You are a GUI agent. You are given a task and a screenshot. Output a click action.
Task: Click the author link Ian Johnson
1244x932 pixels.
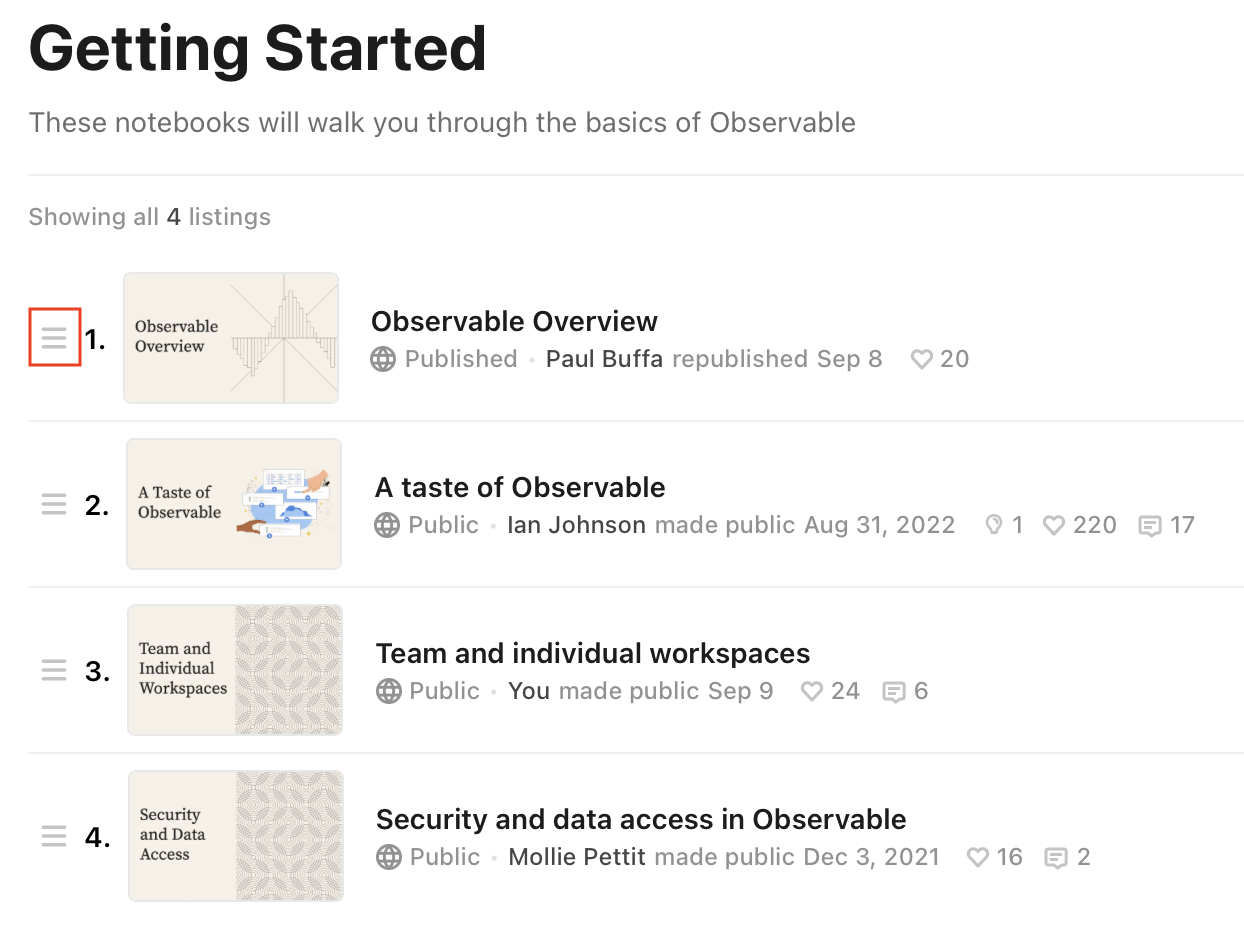(576, 525)
